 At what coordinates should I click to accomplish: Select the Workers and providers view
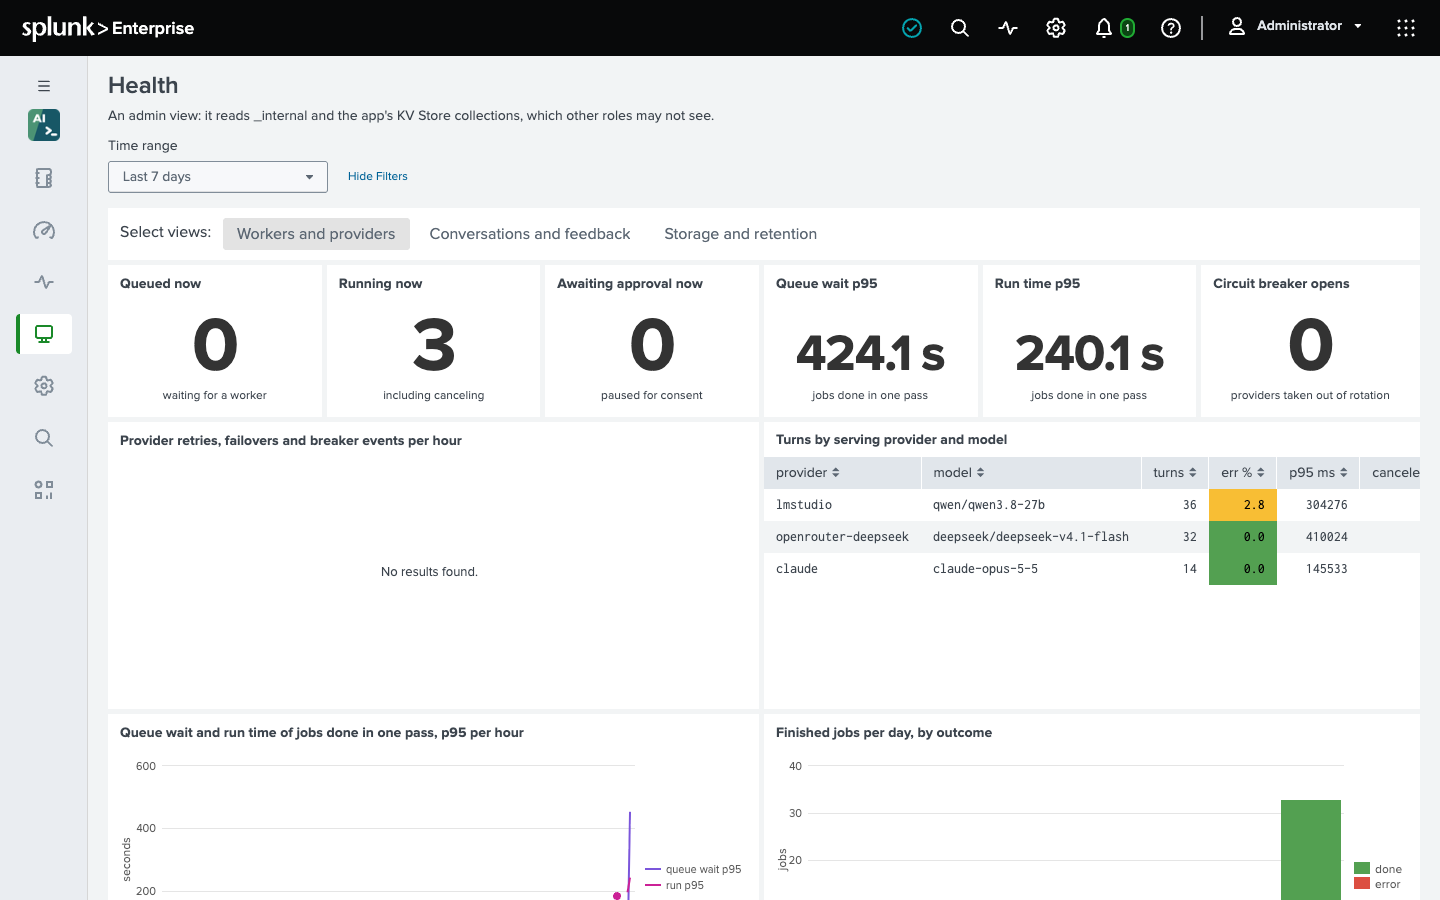tap(316, 234)
